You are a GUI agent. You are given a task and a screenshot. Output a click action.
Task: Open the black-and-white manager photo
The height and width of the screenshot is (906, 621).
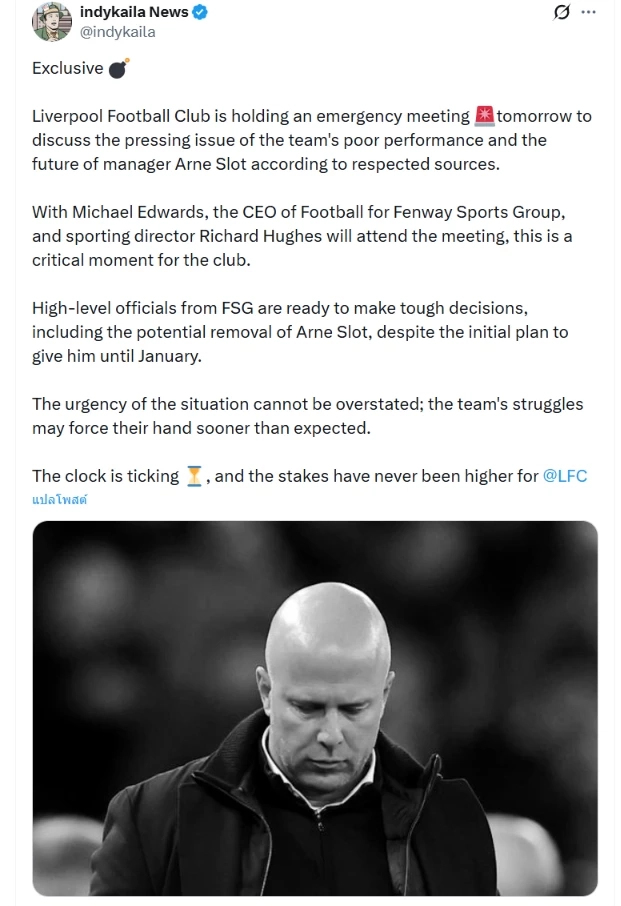(x=315, y=708)
